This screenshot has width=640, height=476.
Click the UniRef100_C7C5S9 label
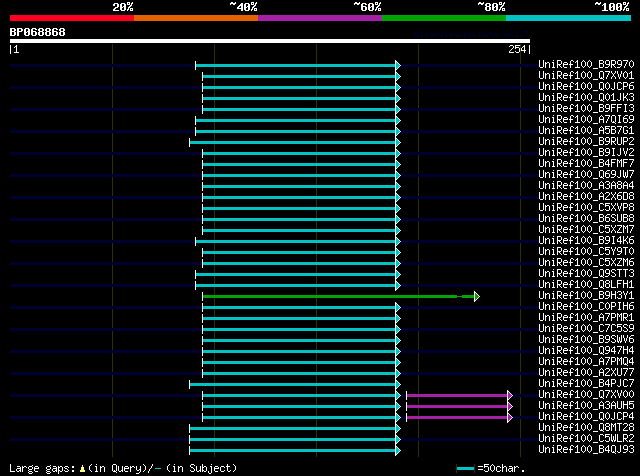point(586,329)
